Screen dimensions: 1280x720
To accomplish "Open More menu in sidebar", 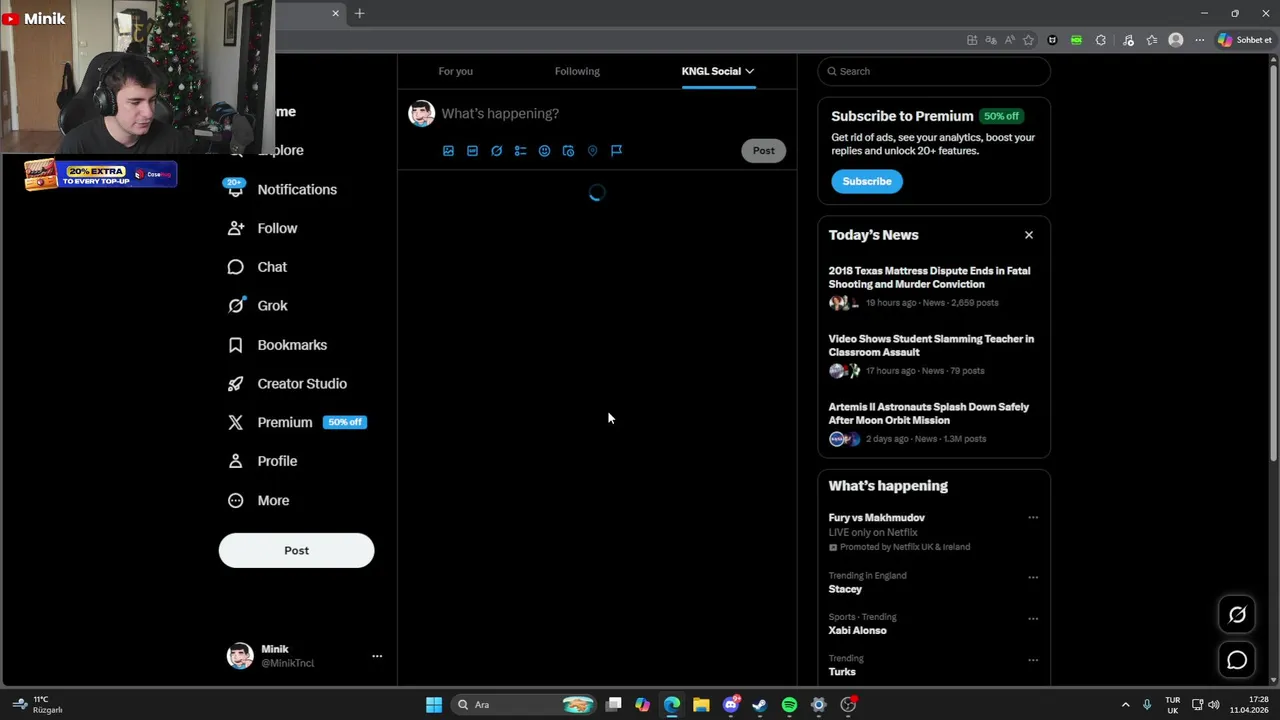I will coord(259,500).
